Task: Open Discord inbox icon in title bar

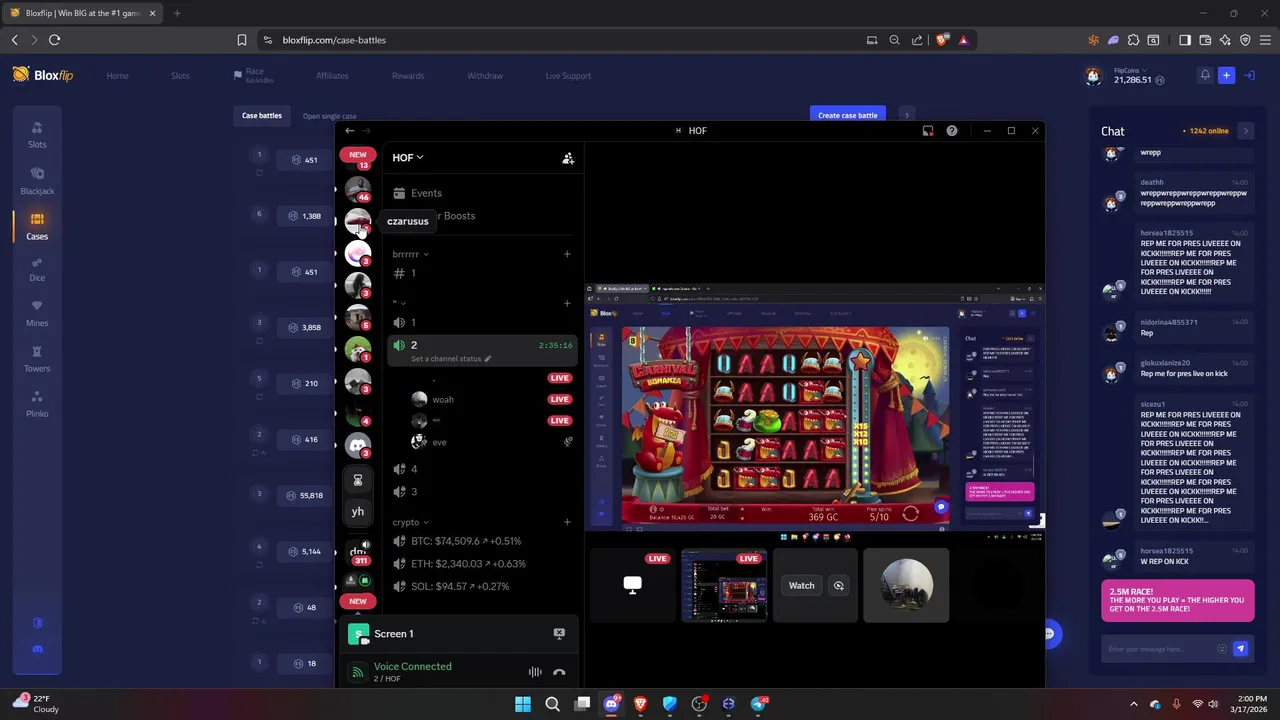Action: click(x=928, y=131)
